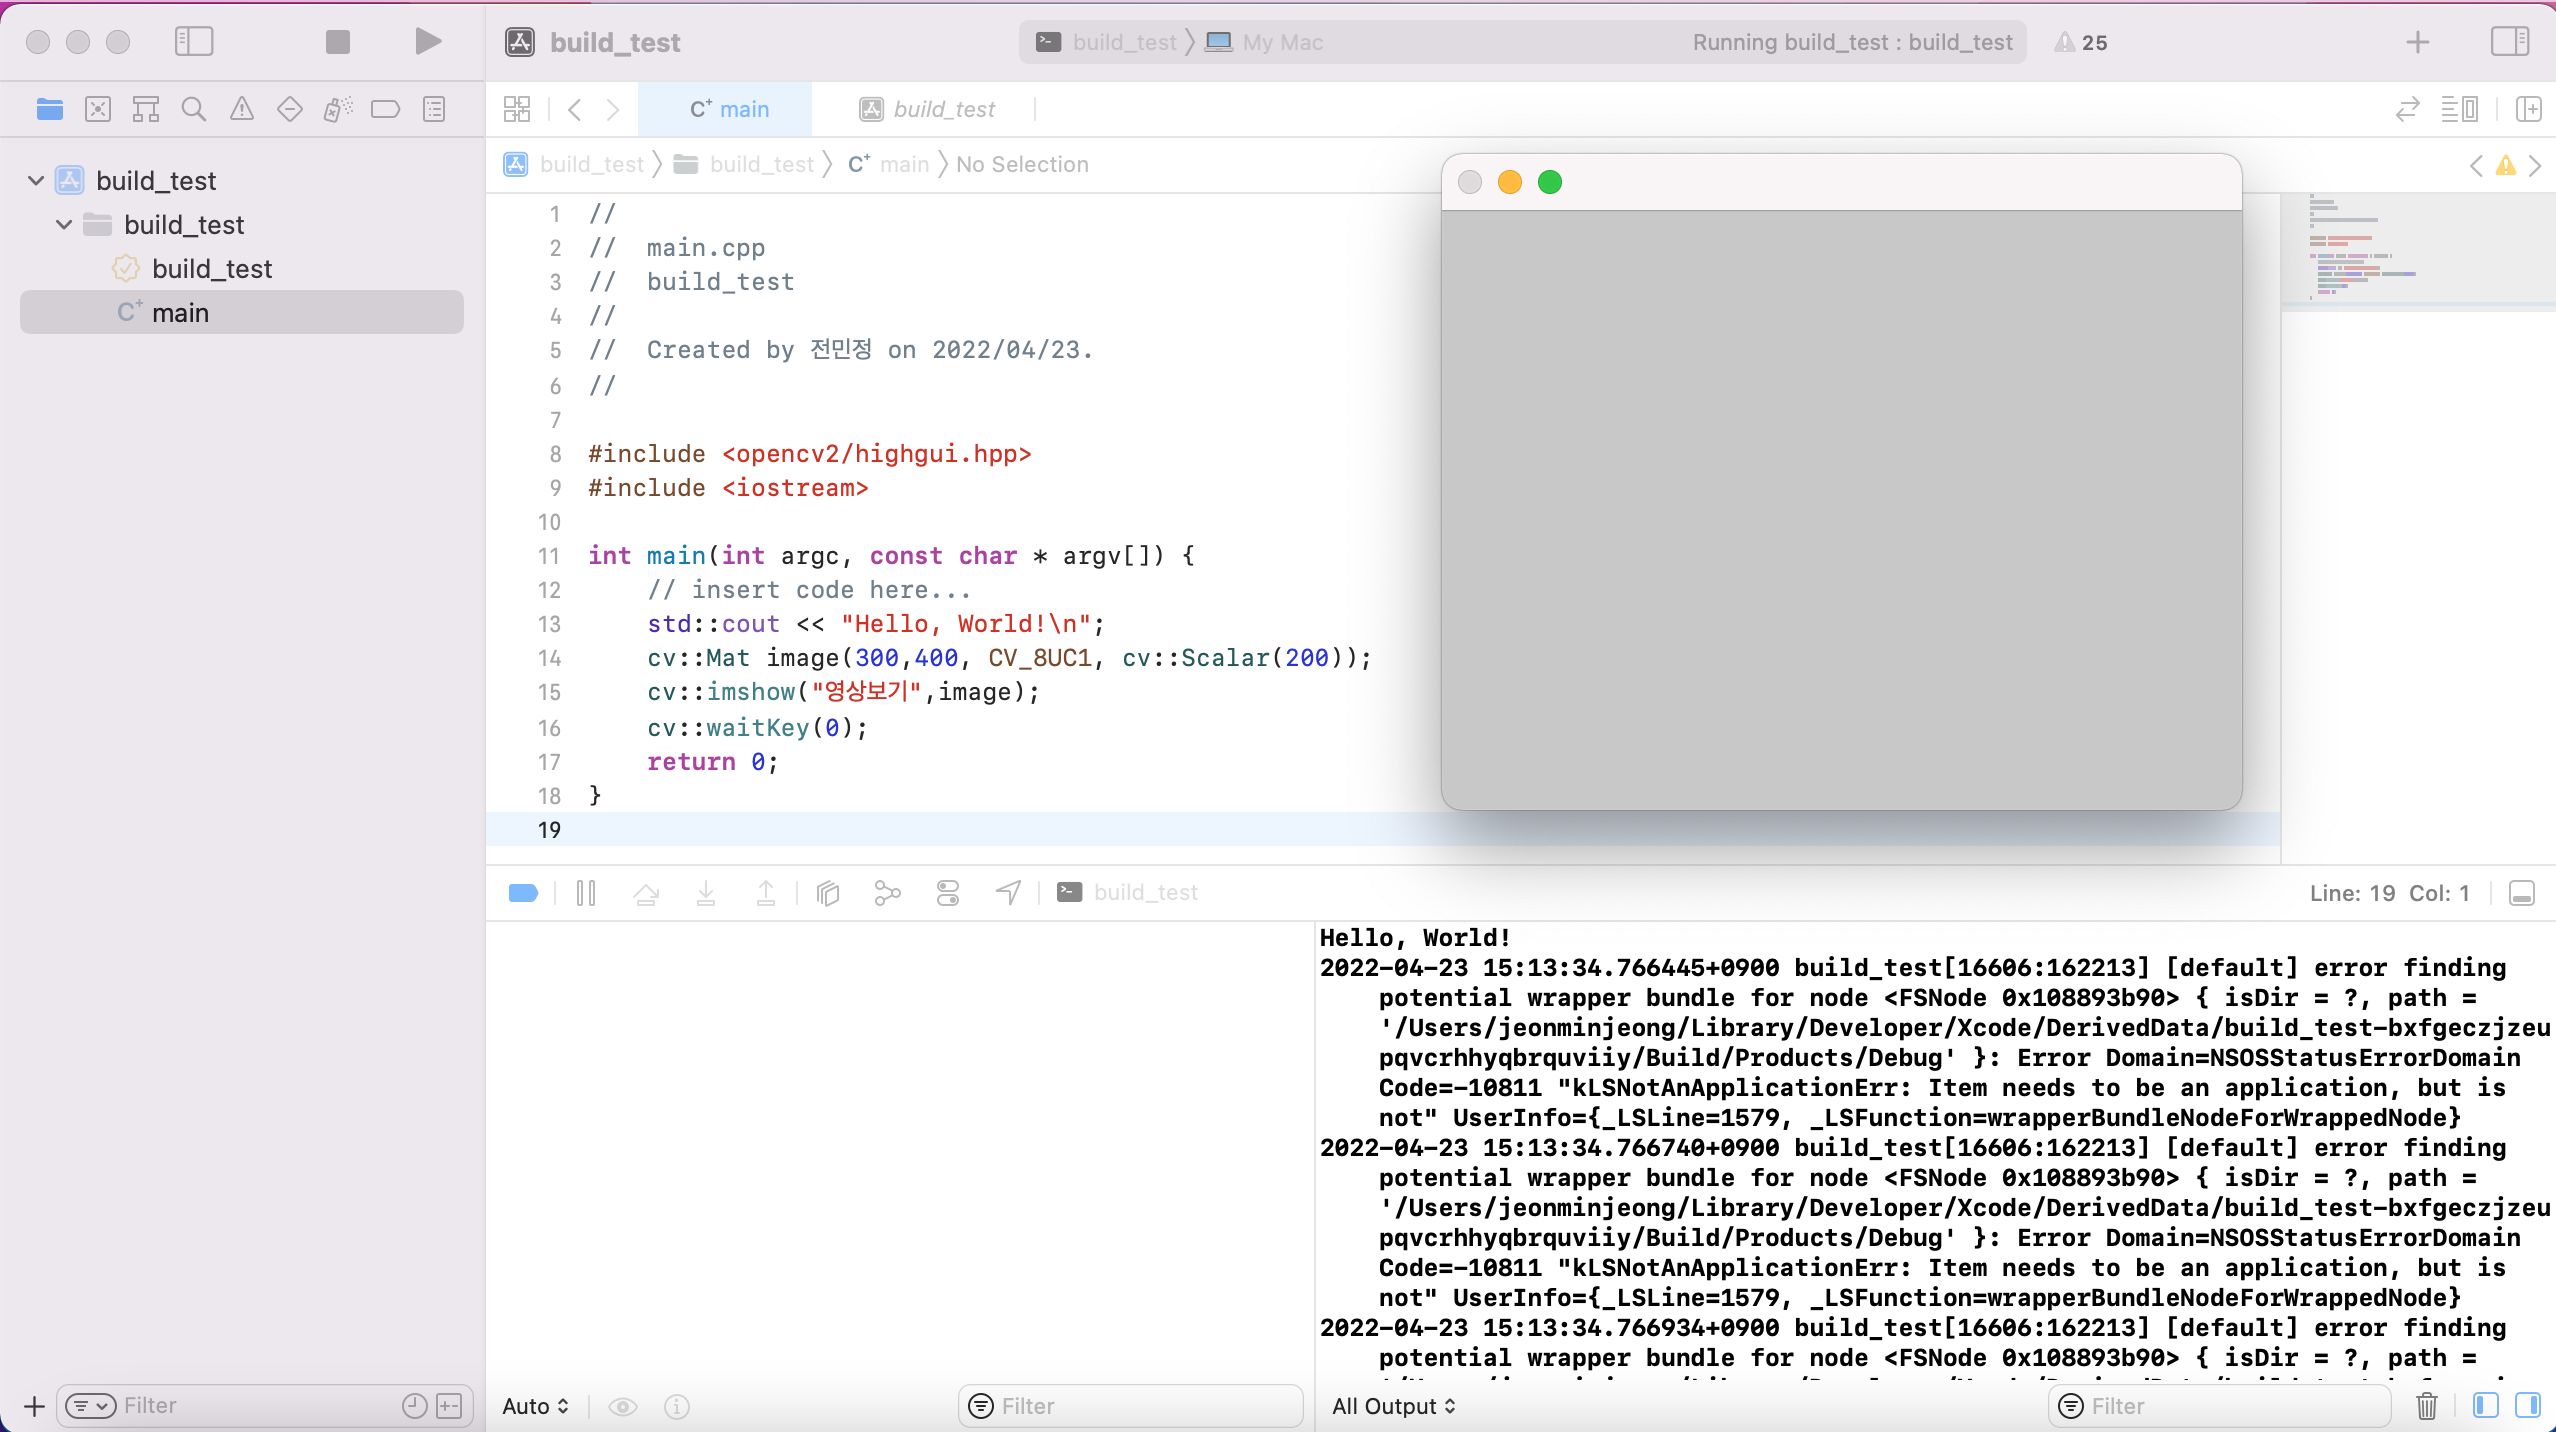Open Environment Overrides

point(948,893)
